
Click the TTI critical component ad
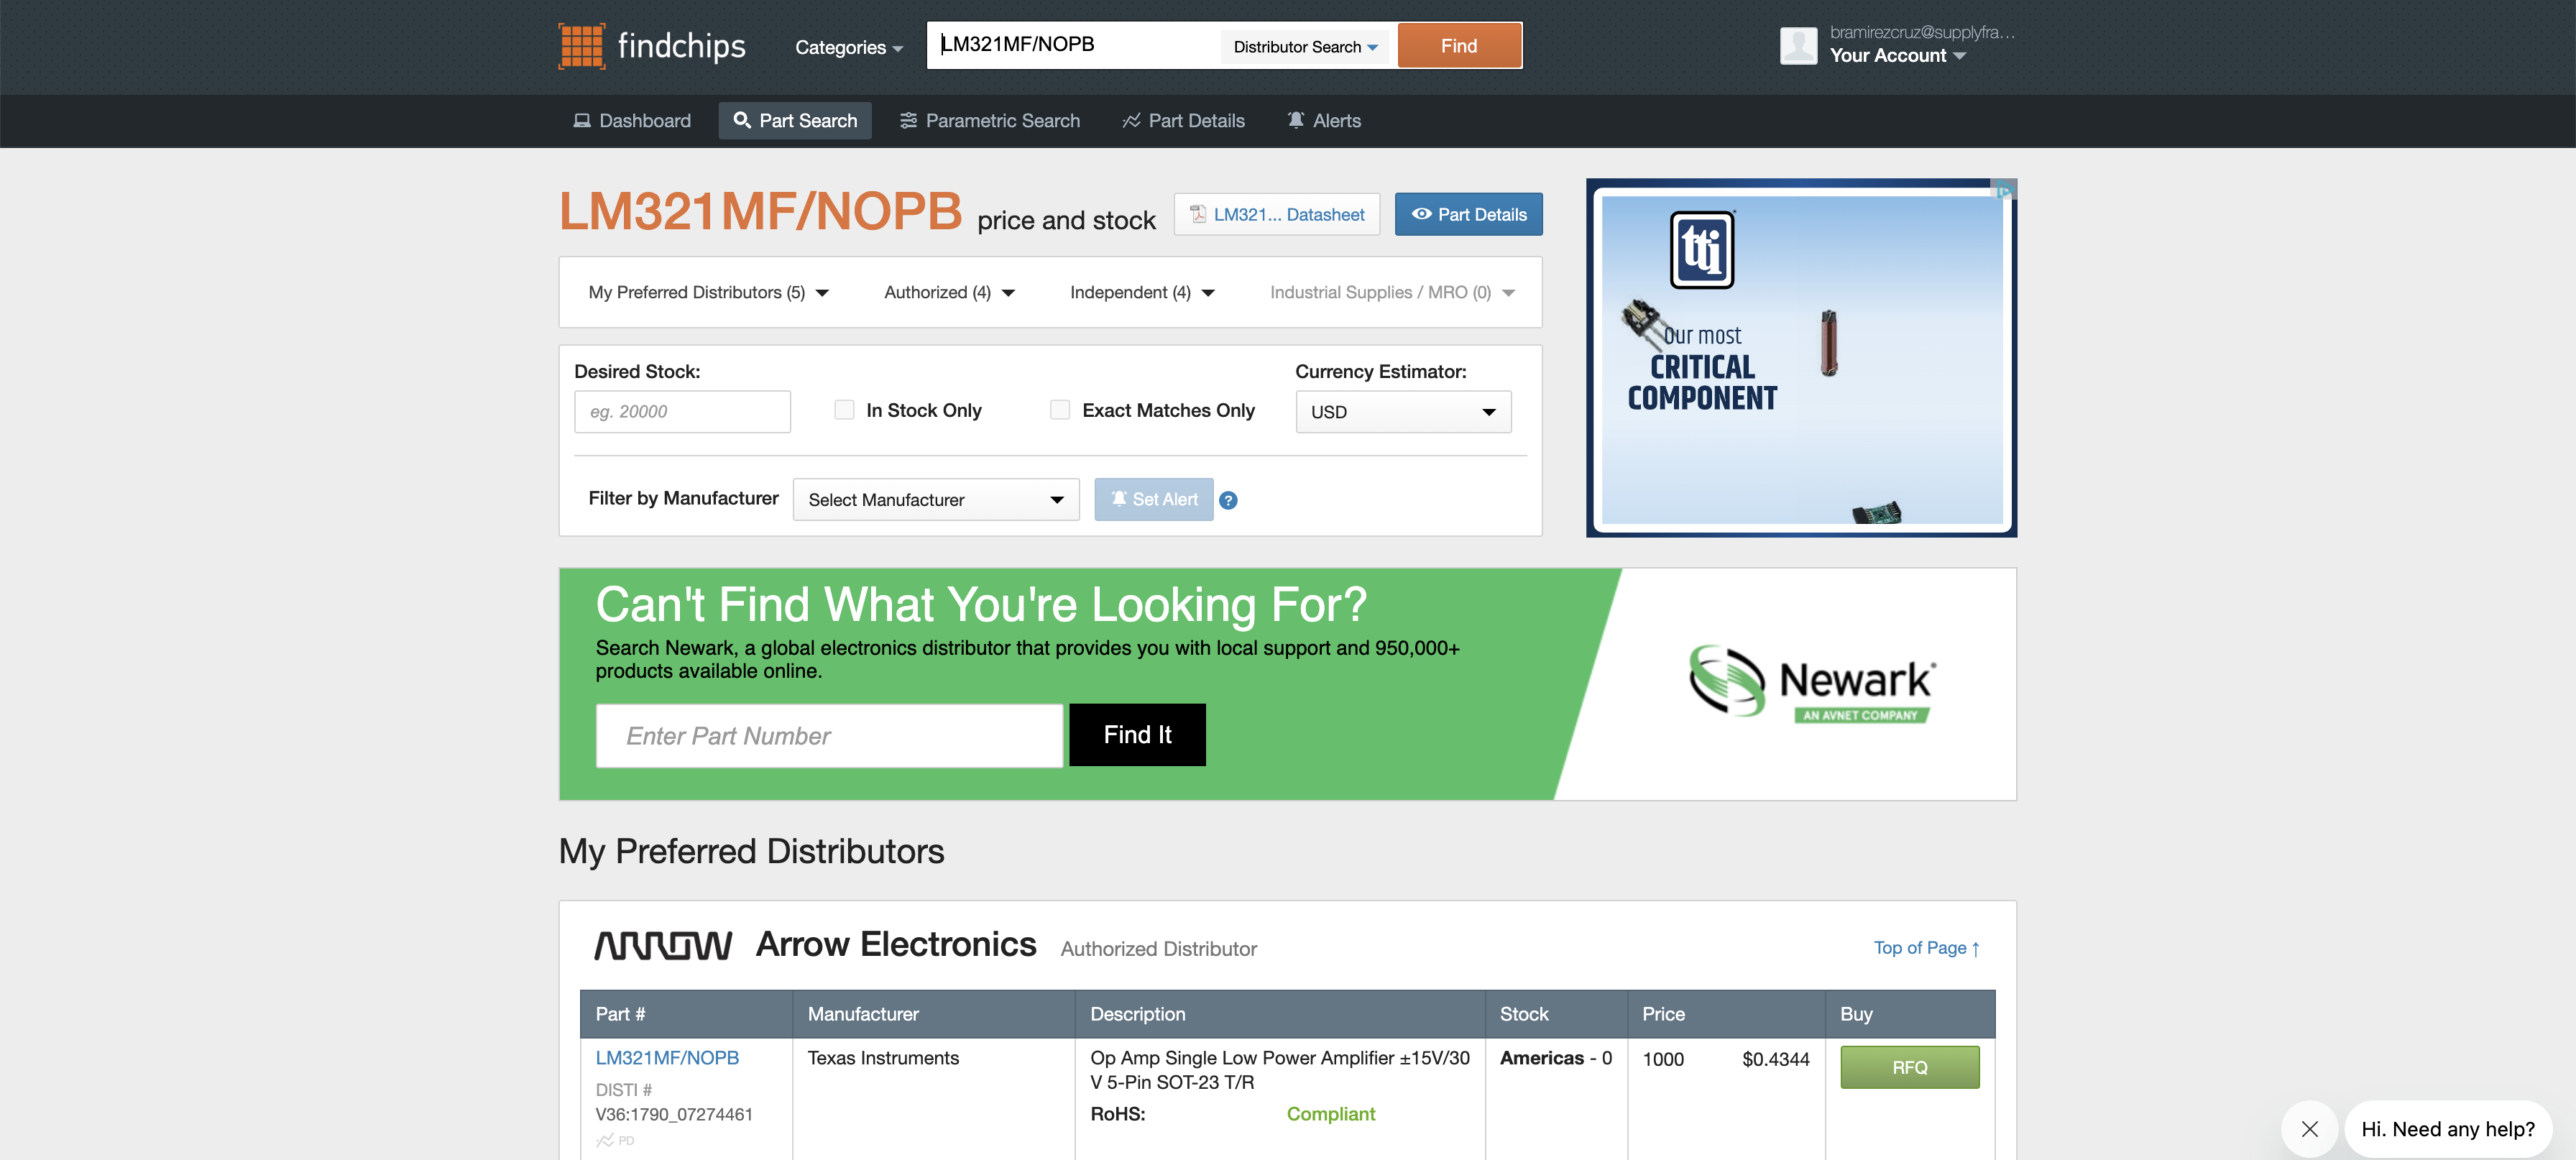pyautogui.click(x=1801, y=358)
